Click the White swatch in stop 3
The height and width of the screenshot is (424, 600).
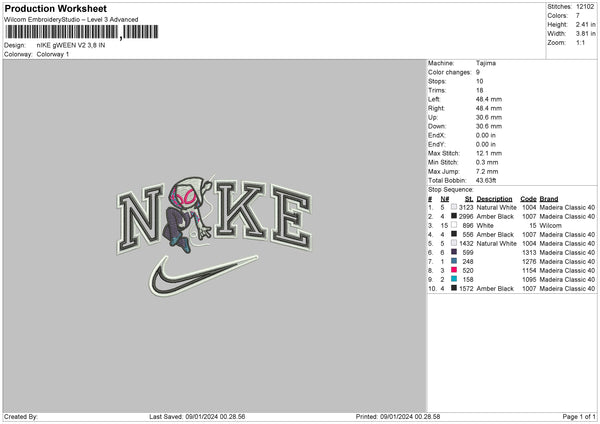(454, 225)
